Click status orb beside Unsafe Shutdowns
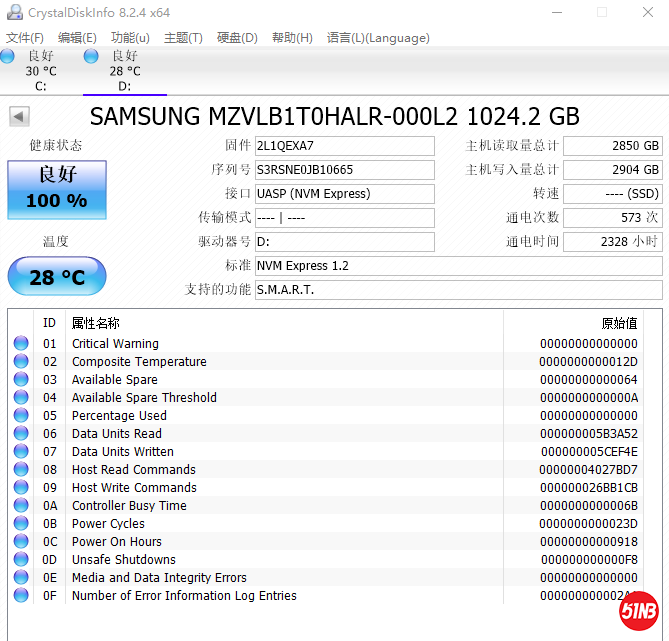 (x=21, y=560)
